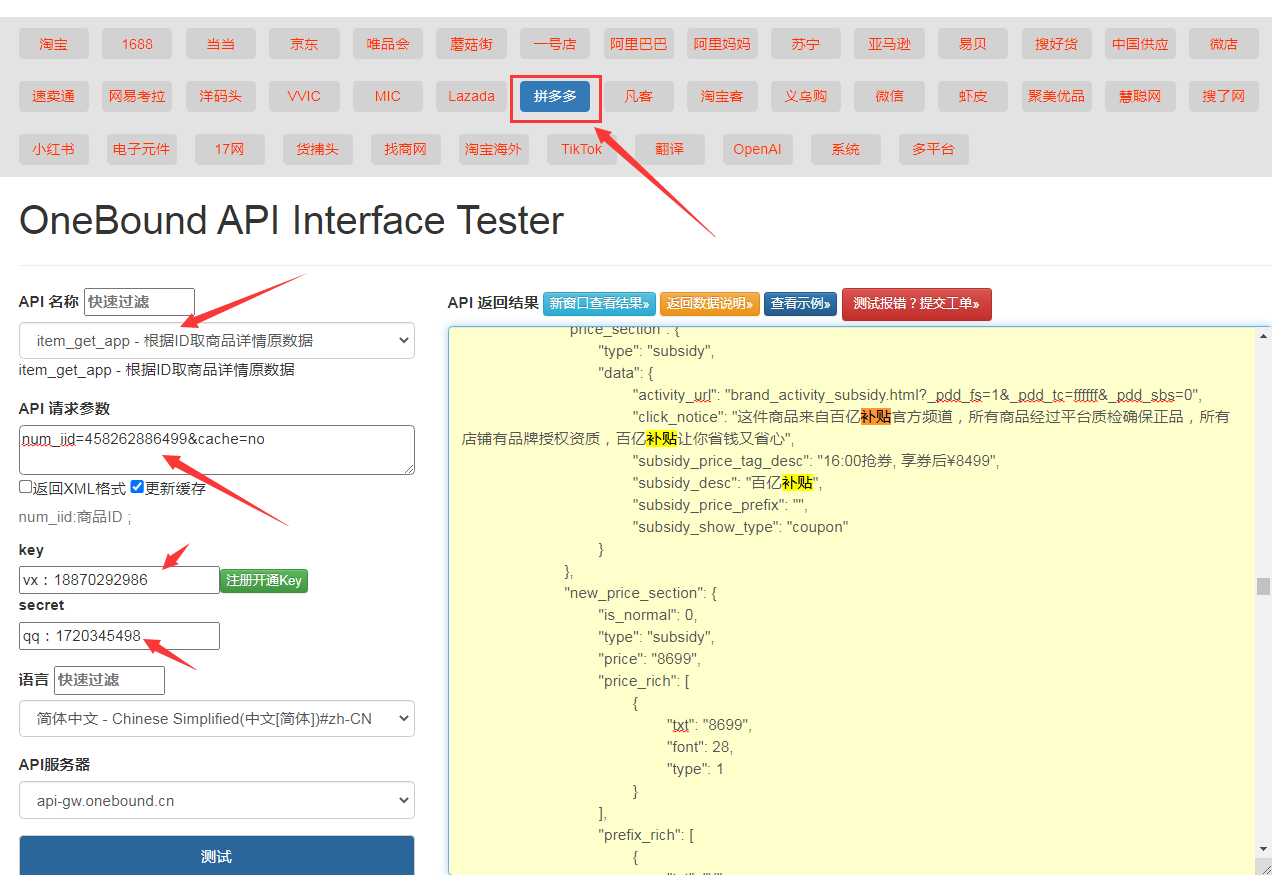The width and height of the screenshot is (1272, 875).
Task: Choose the 唯品会 platform tab
Action: pos(388,44)
